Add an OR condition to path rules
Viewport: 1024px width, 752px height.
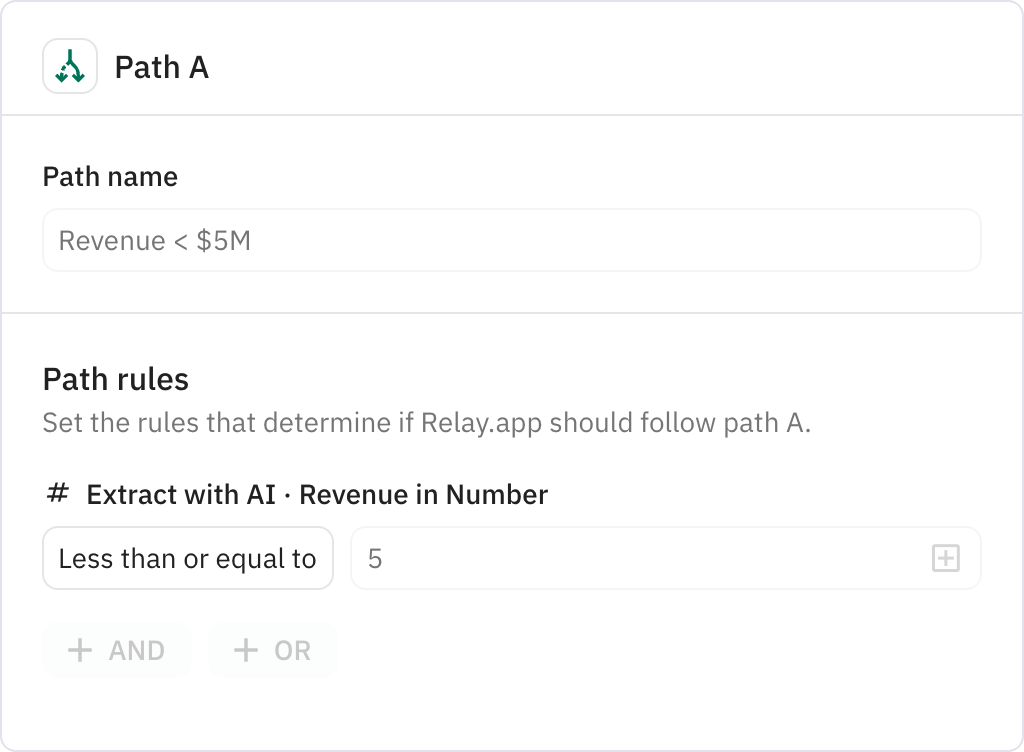(272, 650)
